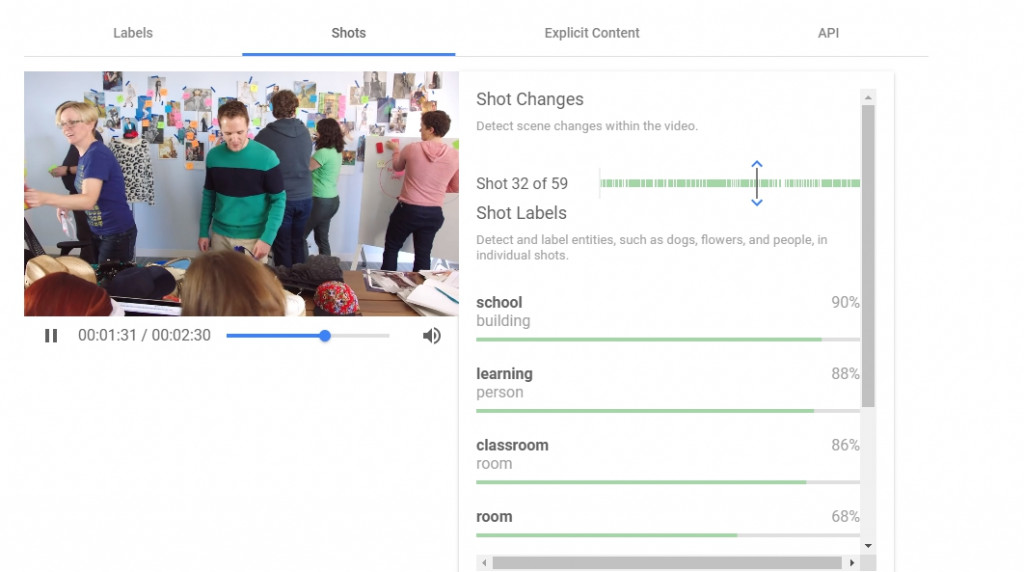The image size is (1024, 572).
Task: Pause the video playback
Action: click(51, 336)
